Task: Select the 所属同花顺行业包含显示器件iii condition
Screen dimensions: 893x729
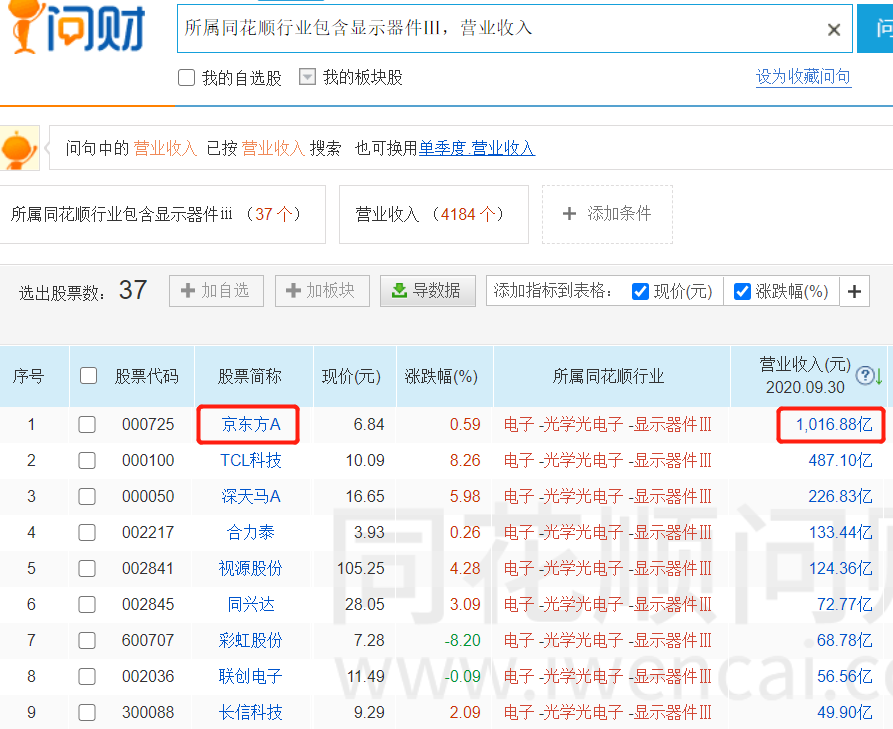Action: 162,214
